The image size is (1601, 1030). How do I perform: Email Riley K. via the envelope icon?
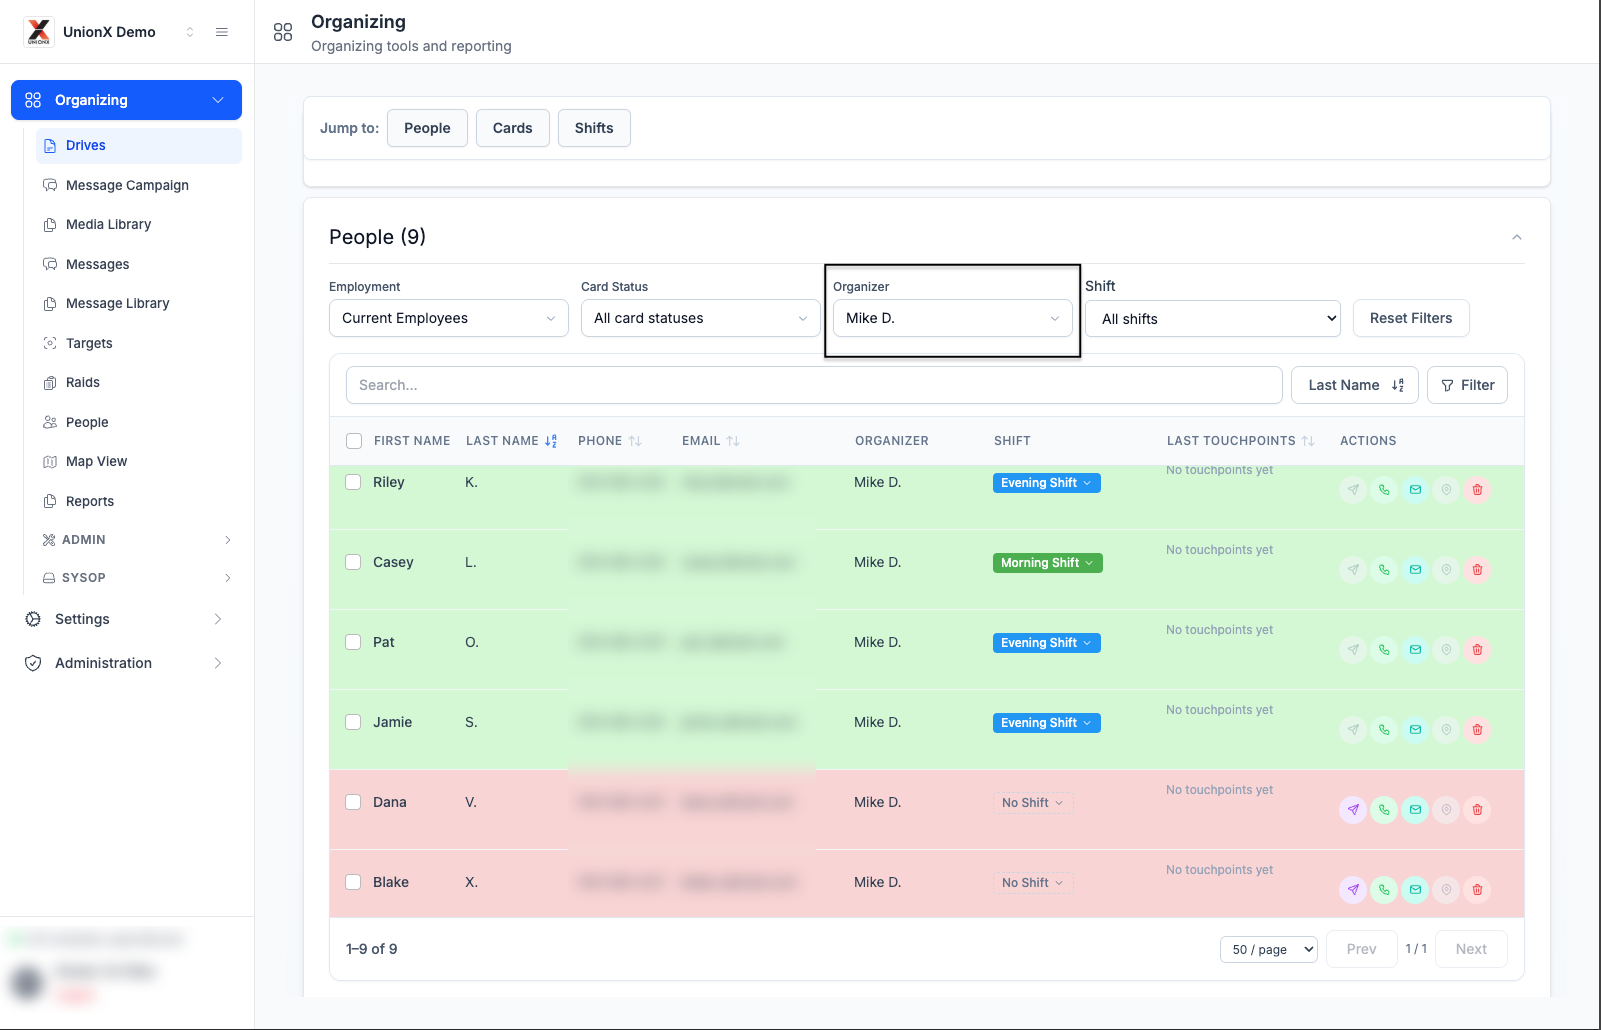click(x=1415, y=490)
